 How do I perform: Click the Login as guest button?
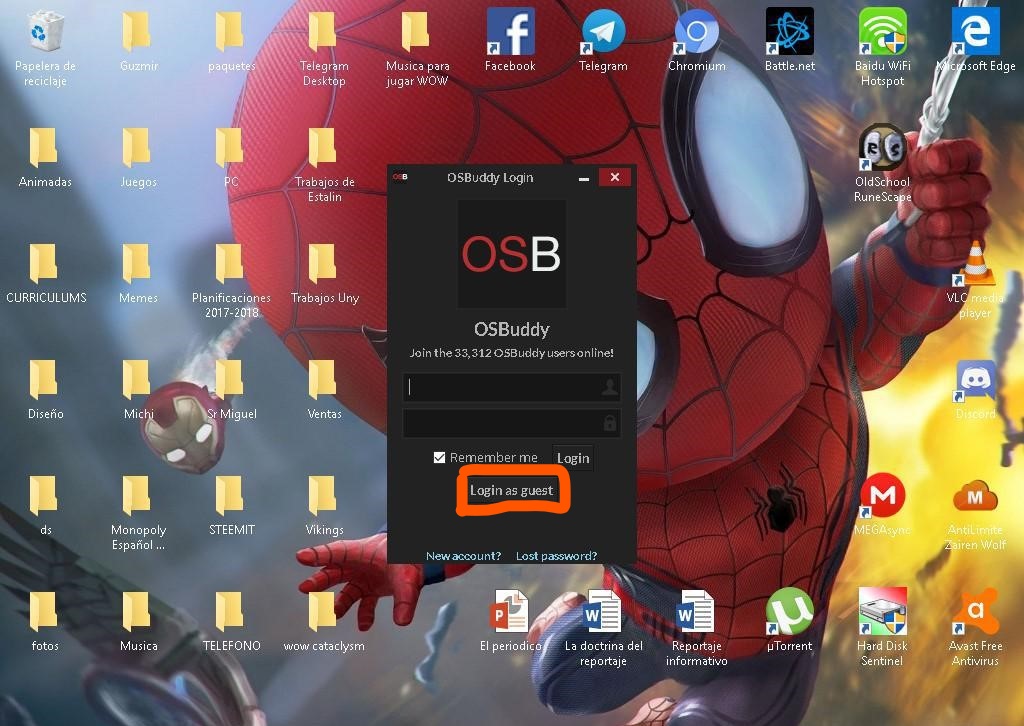(x=511, y=490)
